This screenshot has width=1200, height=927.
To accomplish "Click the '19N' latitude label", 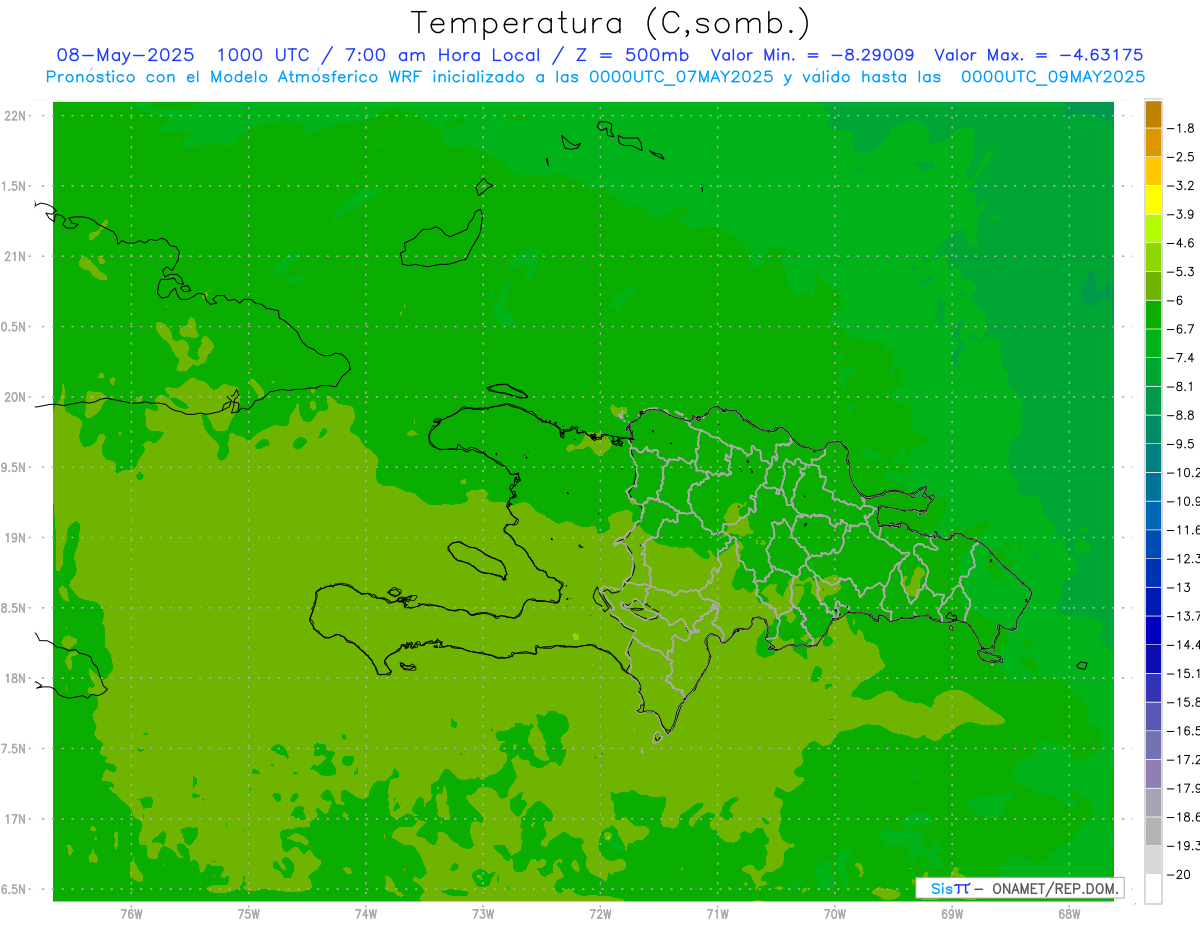I will coord(15,538).
